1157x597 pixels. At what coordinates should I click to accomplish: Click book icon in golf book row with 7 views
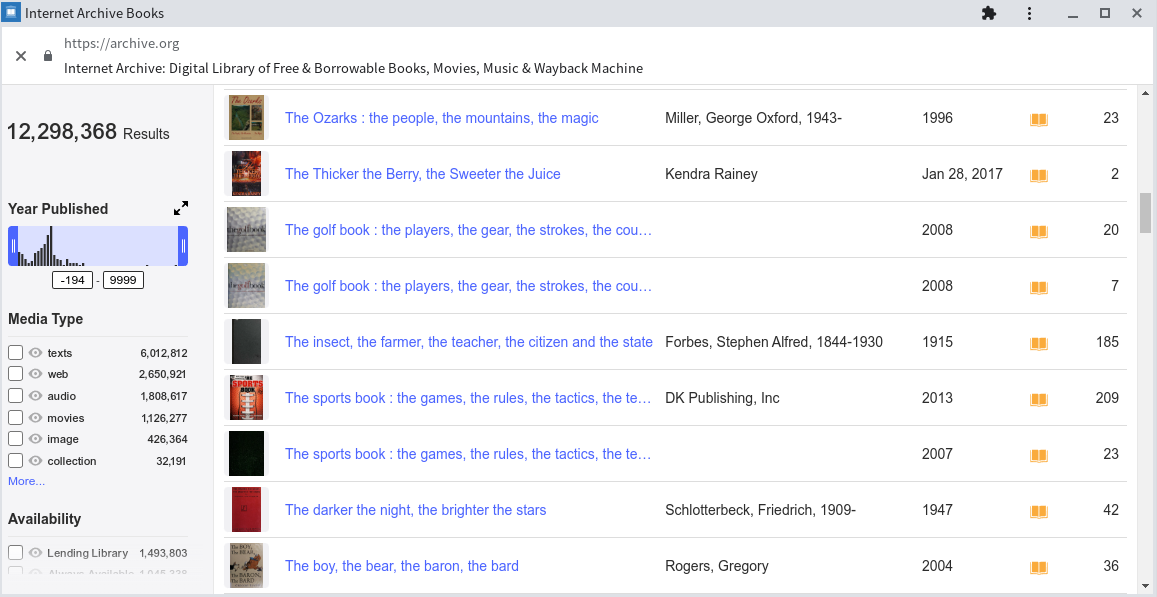[x=1039, y=287]
